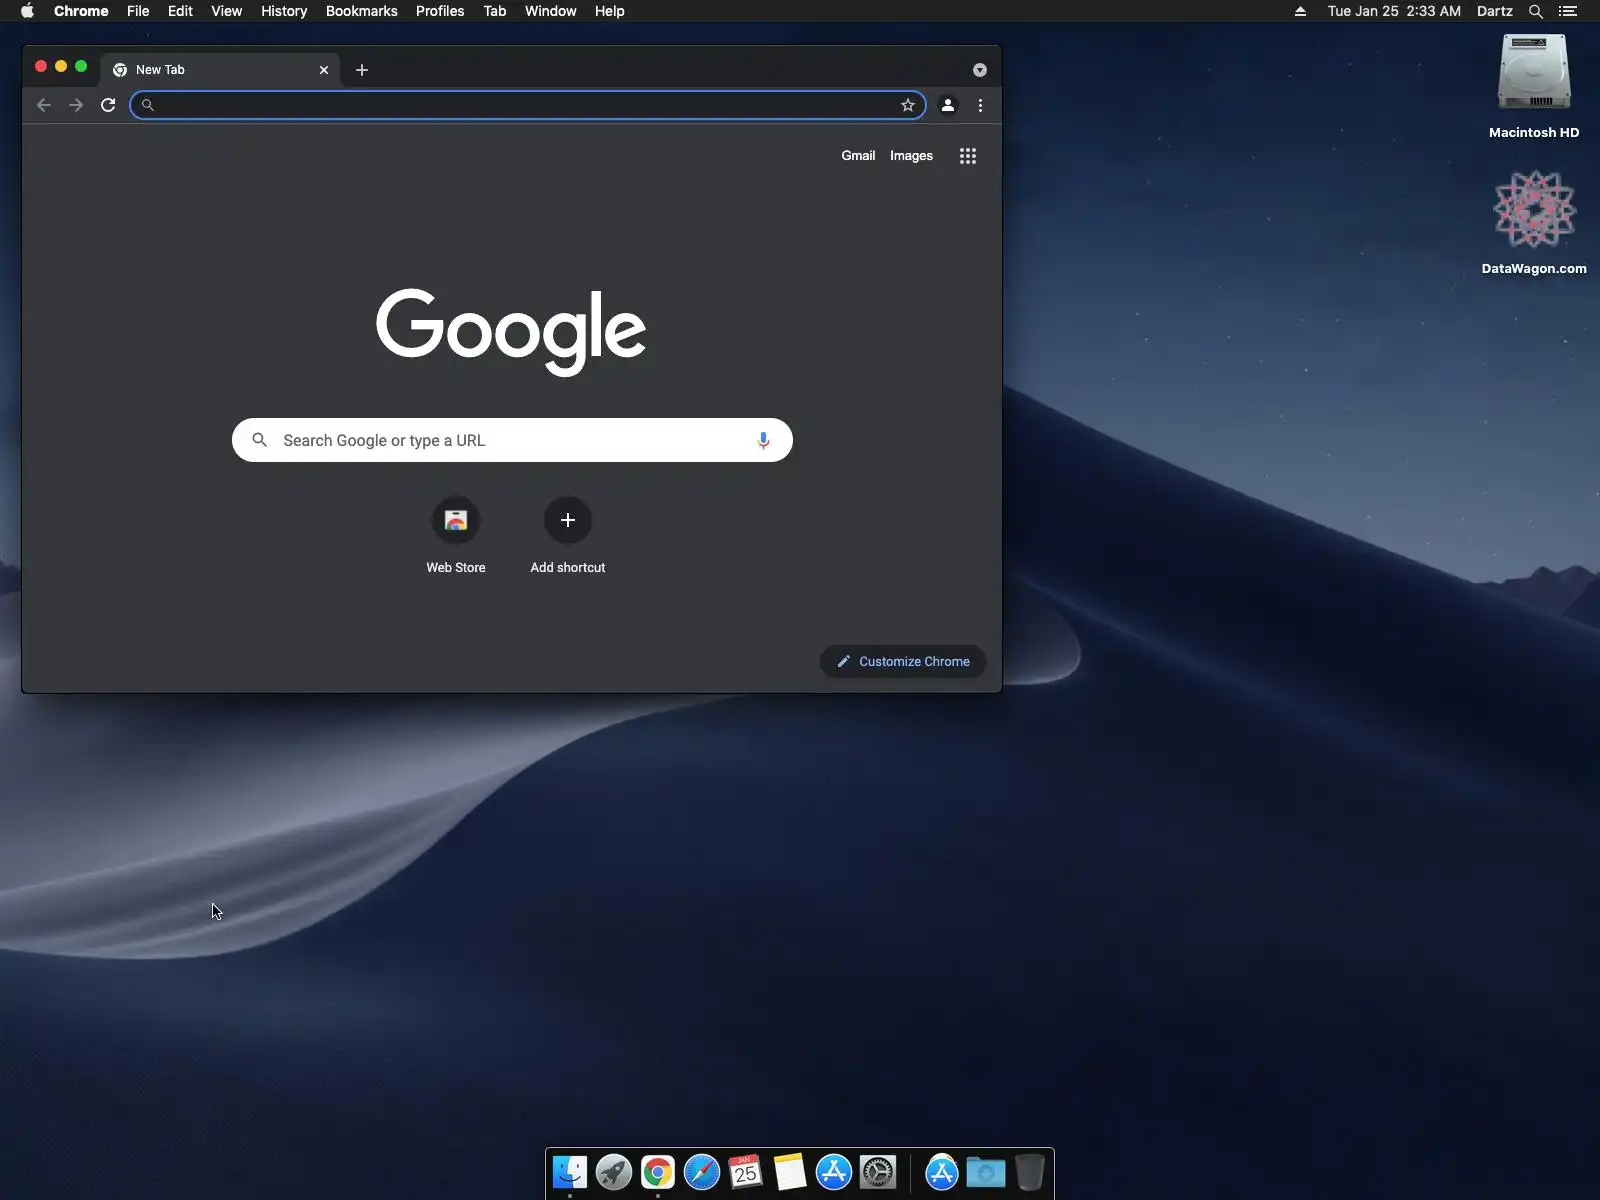Open Finder from the Dock
1600x1200 pixels.
point(570,1172)
